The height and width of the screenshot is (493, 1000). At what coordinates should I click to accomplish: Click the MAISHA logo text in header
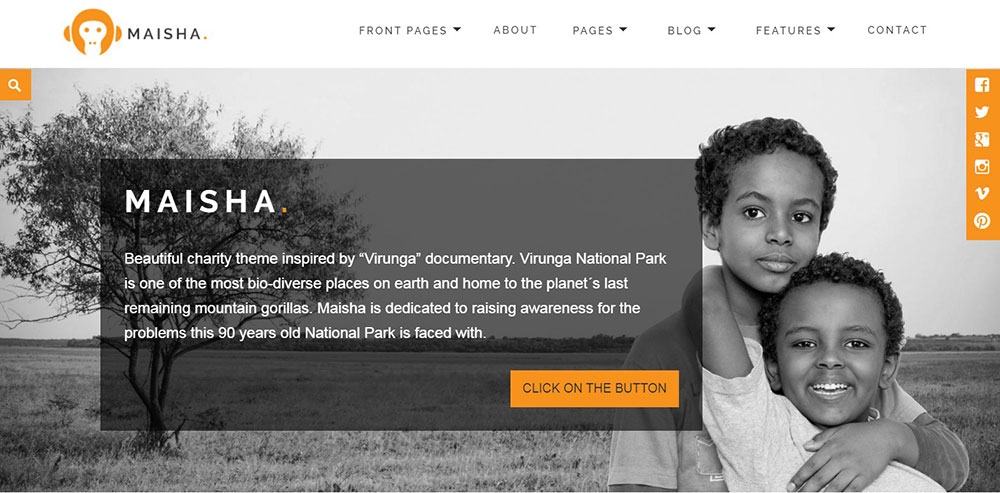click(x=167, y=34)
